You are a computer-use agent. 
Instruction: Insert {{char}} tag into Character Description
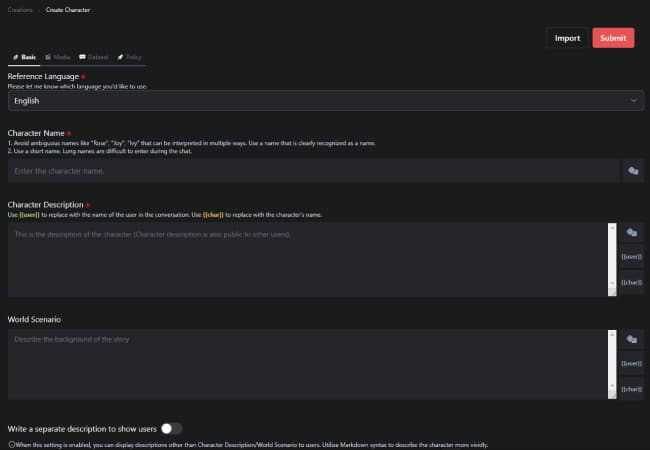coord(632,283)
